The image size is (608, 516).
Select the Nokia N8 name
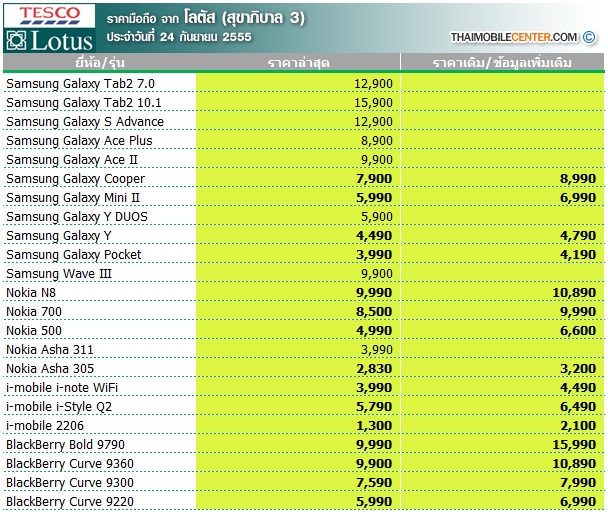pyautogui.click(x=31, y=293)
